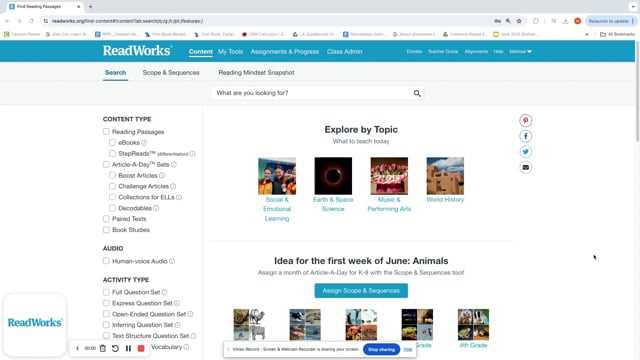This screenshot has width=640, height=360.
Task: Hide the screen sharing notification
Action: click(407, 349)
